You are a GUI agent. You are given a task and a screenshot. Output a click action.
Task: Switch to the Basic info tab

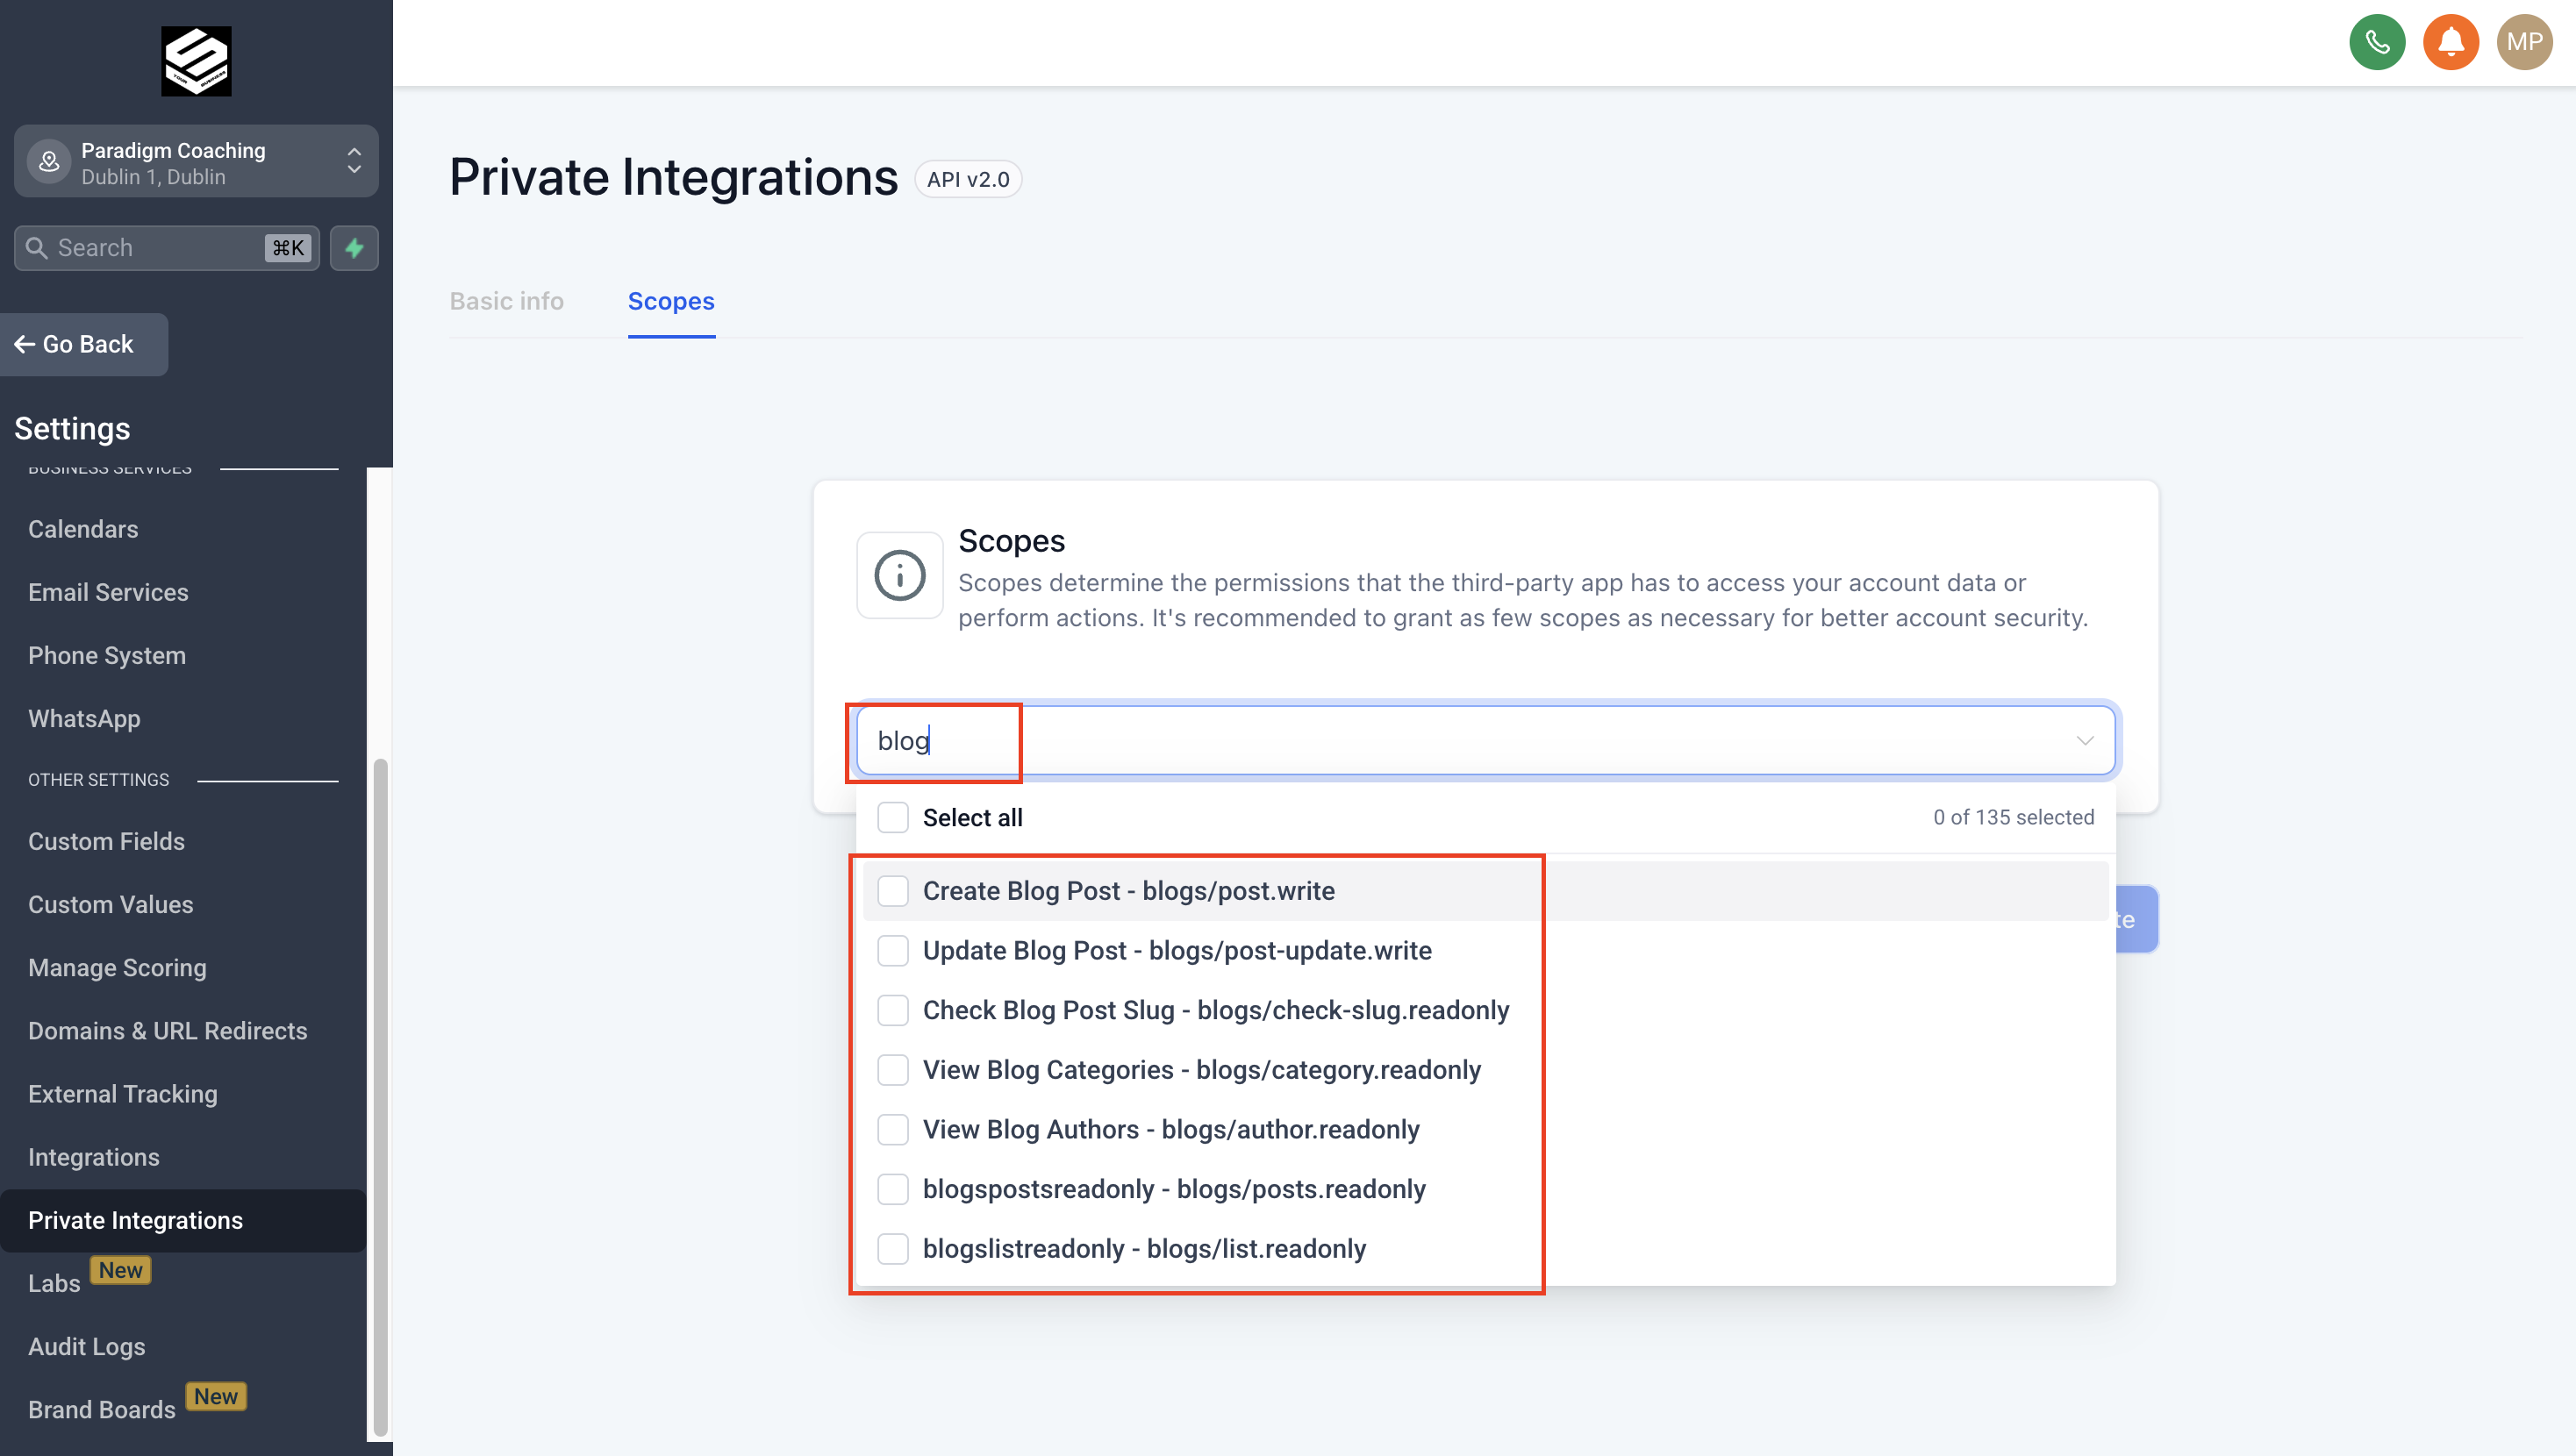click(506, 301)
